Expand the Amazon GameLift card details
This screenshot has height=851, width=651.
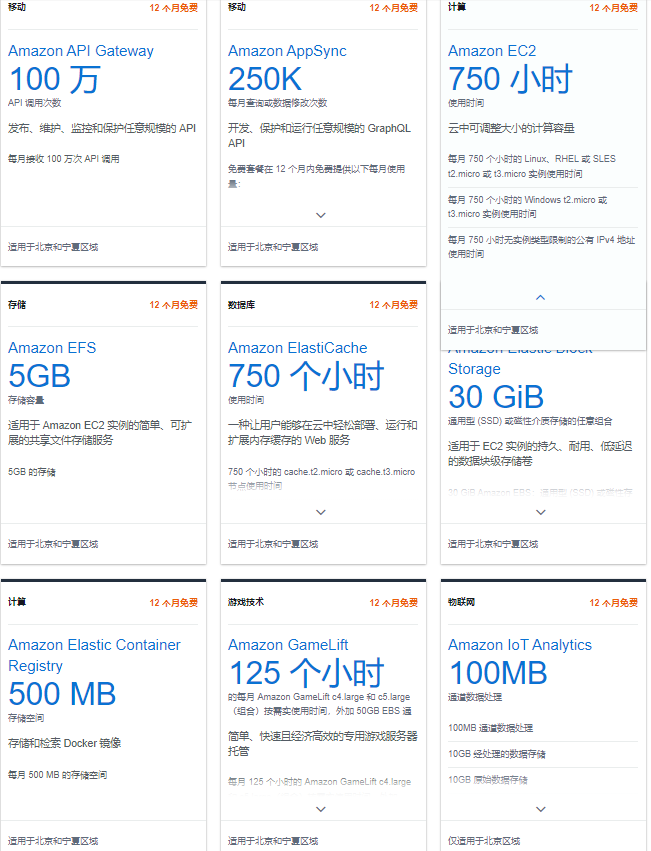(321, 809)
